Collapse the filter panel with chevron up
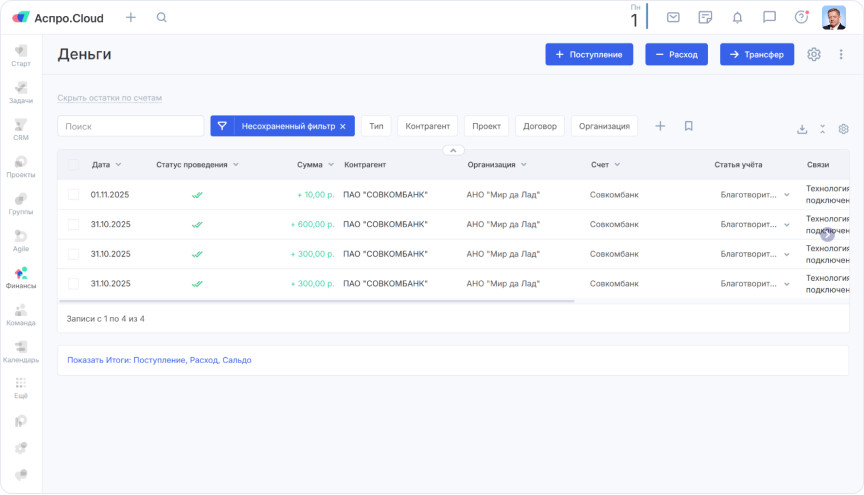Viewport: 864px width, 495px height. (x=452, y=150)
